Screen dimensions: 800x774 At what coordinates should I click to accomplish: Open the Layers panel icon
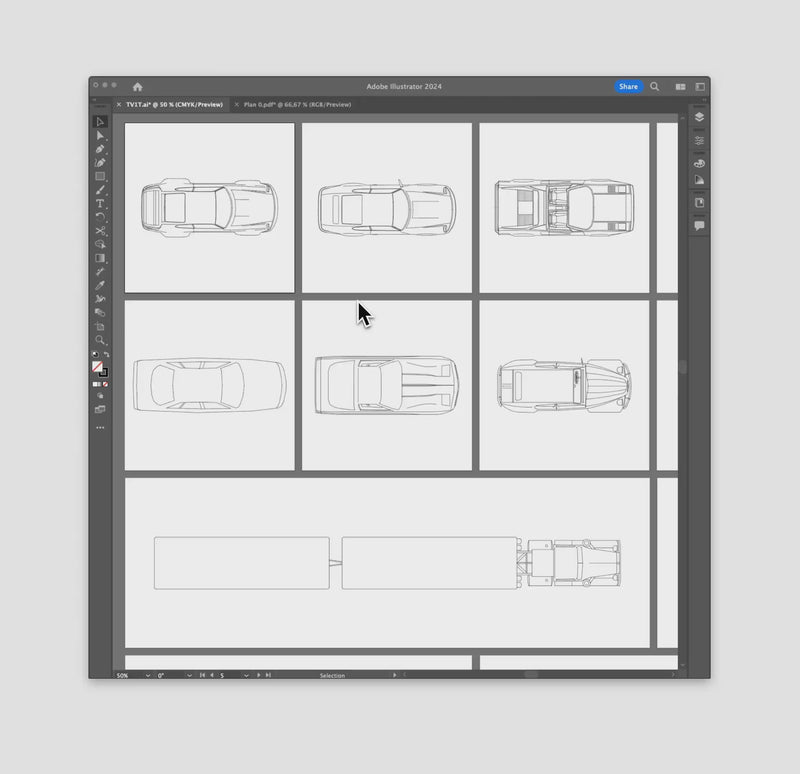[x=699, y=117]
